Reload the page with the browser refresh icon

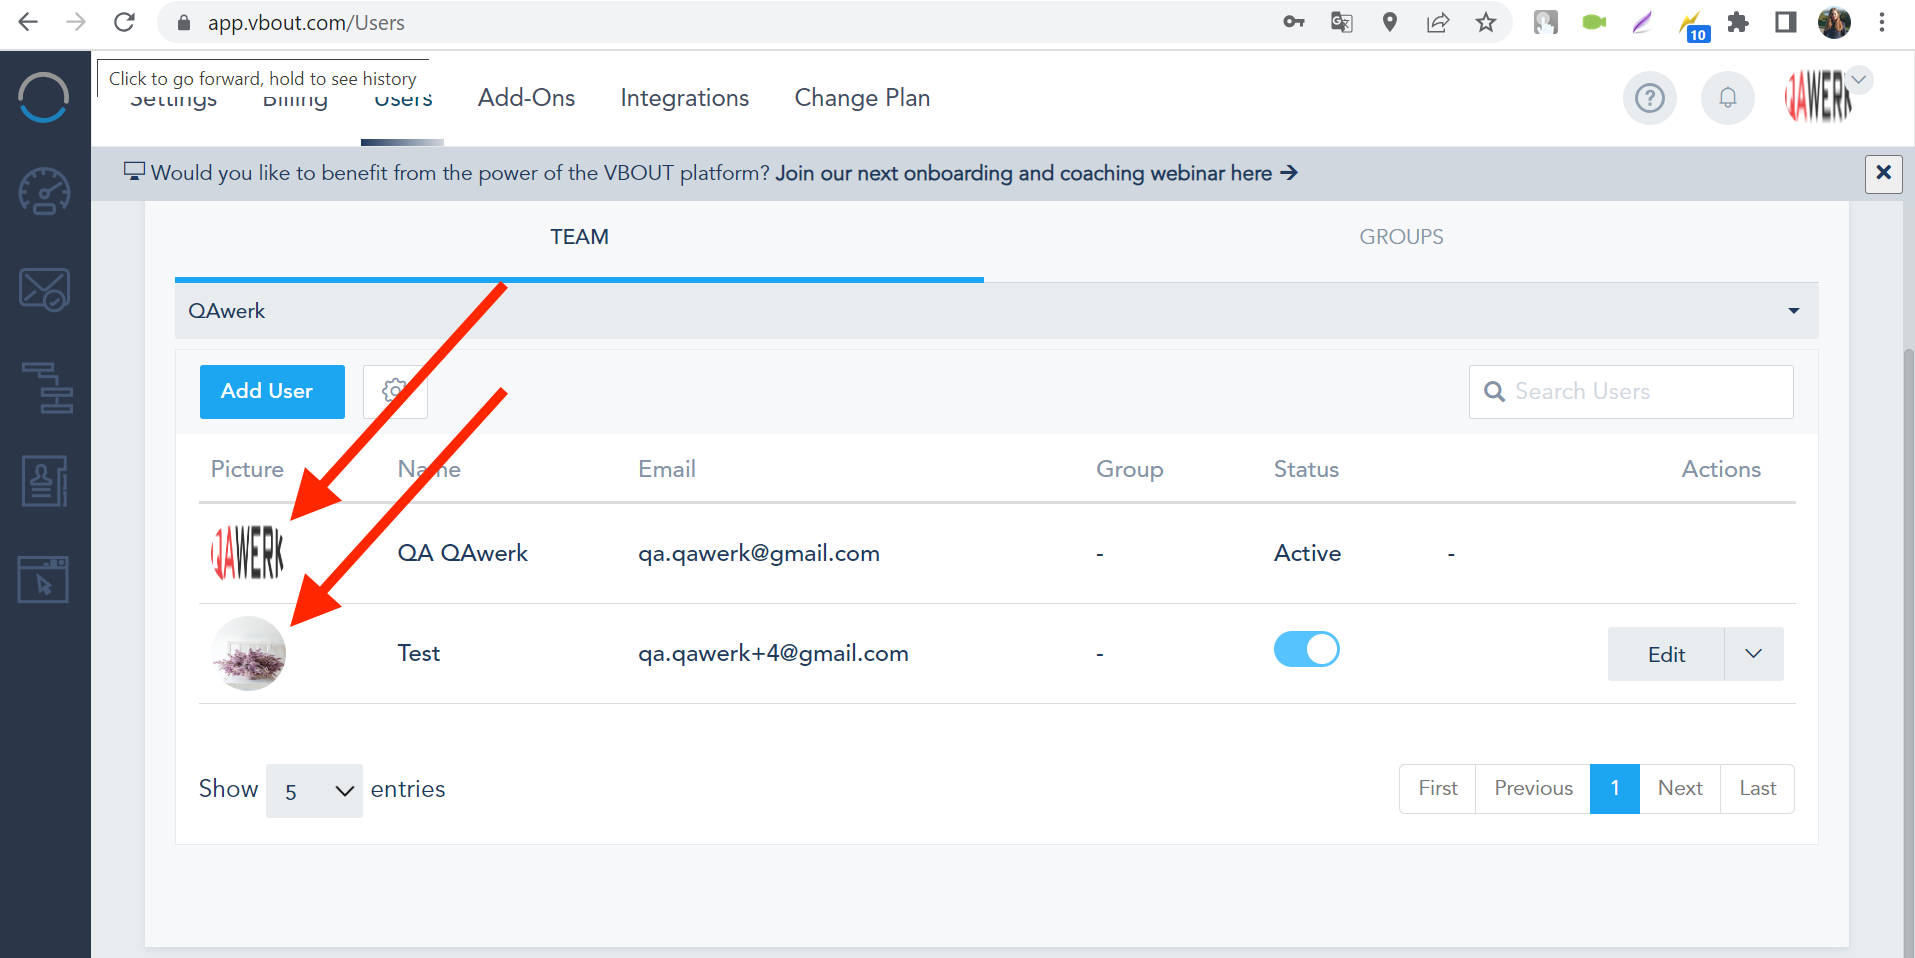[x=124, y=22]
